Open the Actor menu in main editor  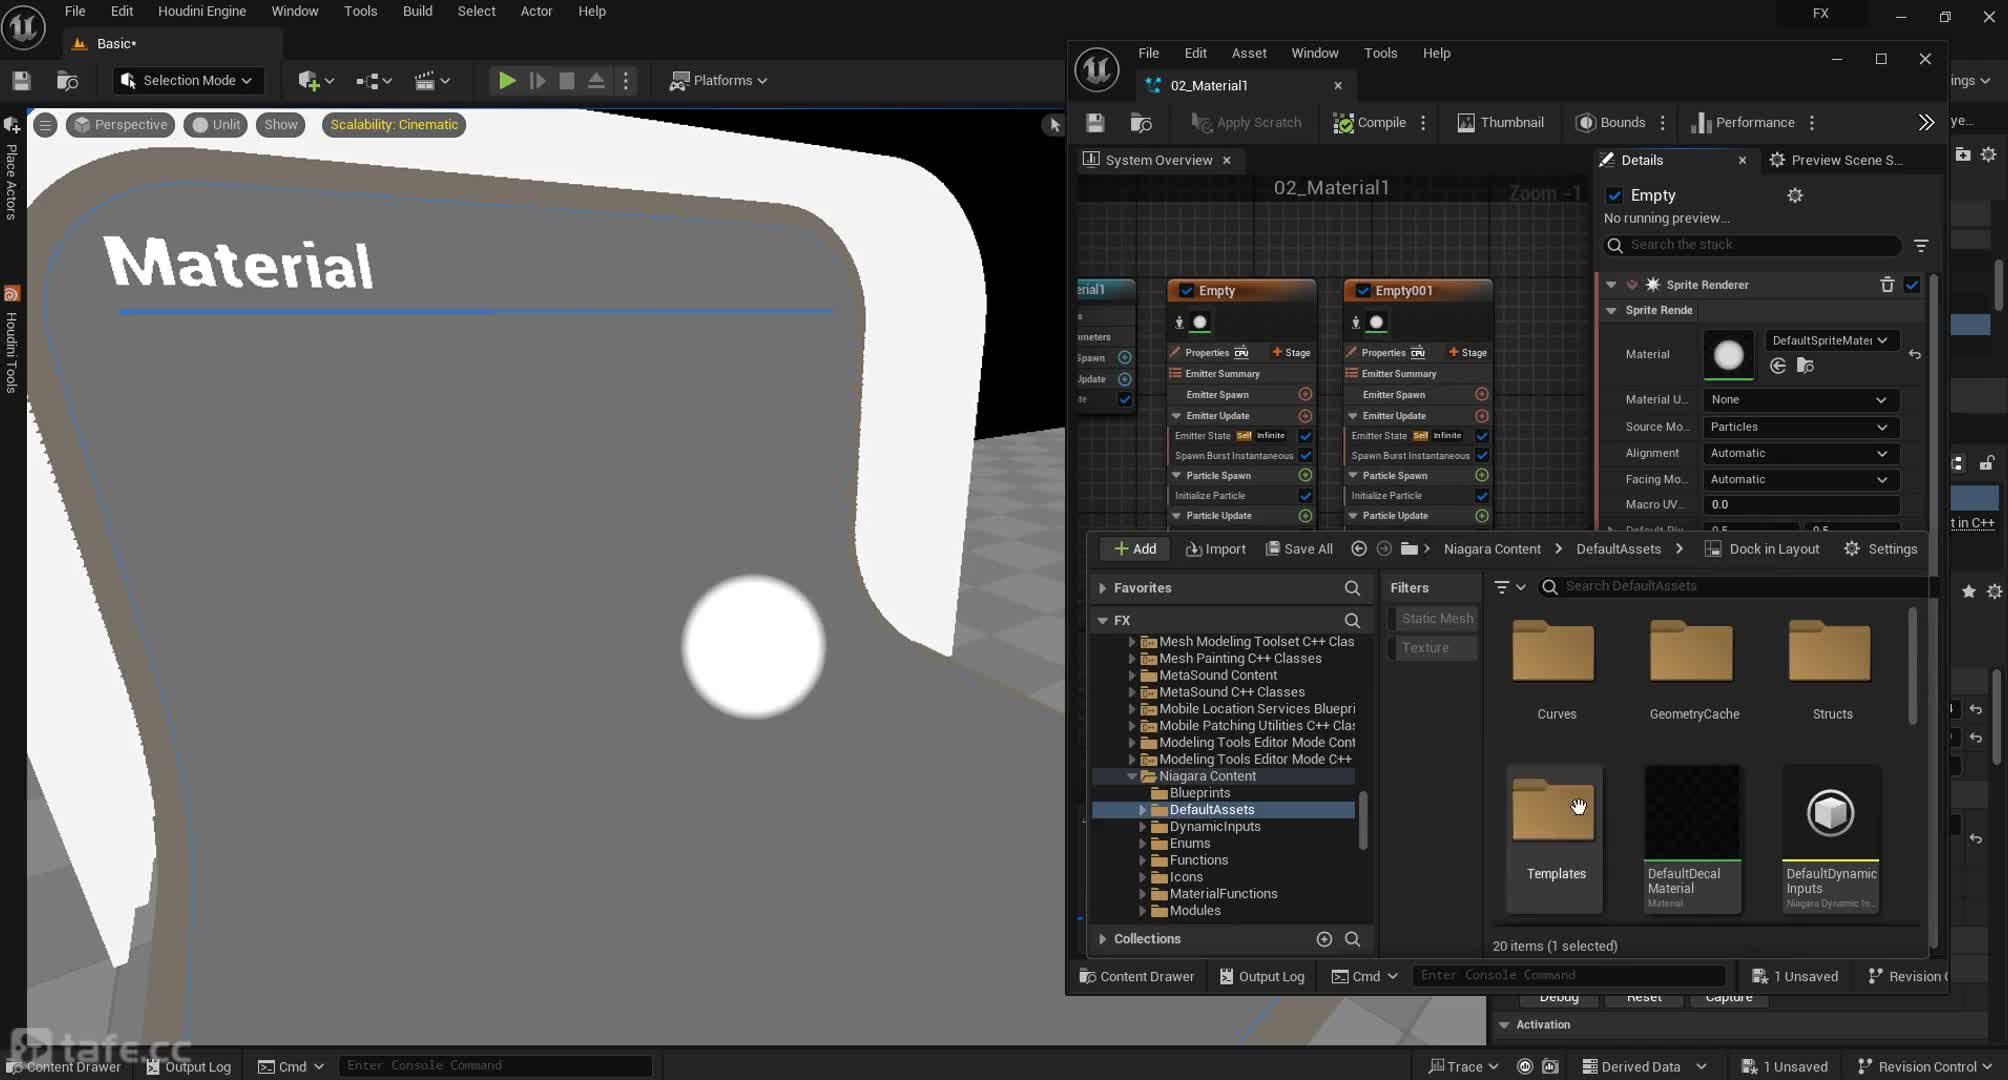point(536,11)
